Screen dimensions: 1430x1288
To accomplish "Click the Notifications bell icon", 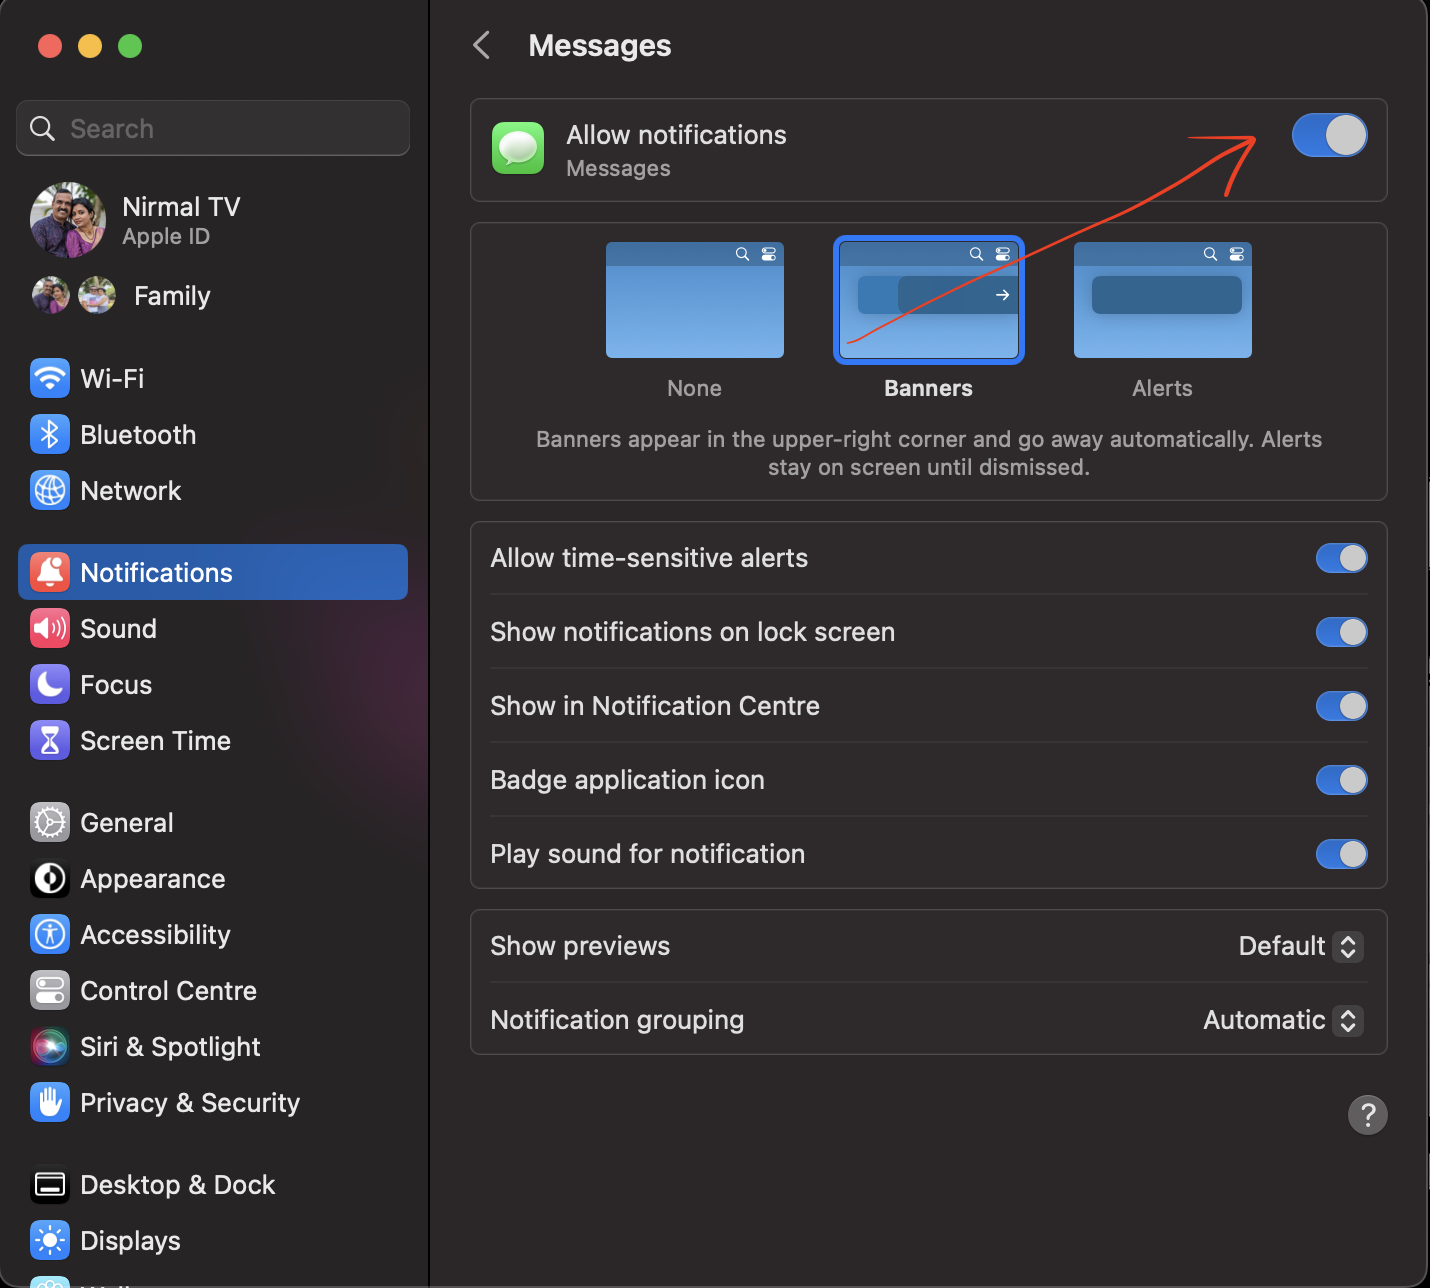I will 50,572.
